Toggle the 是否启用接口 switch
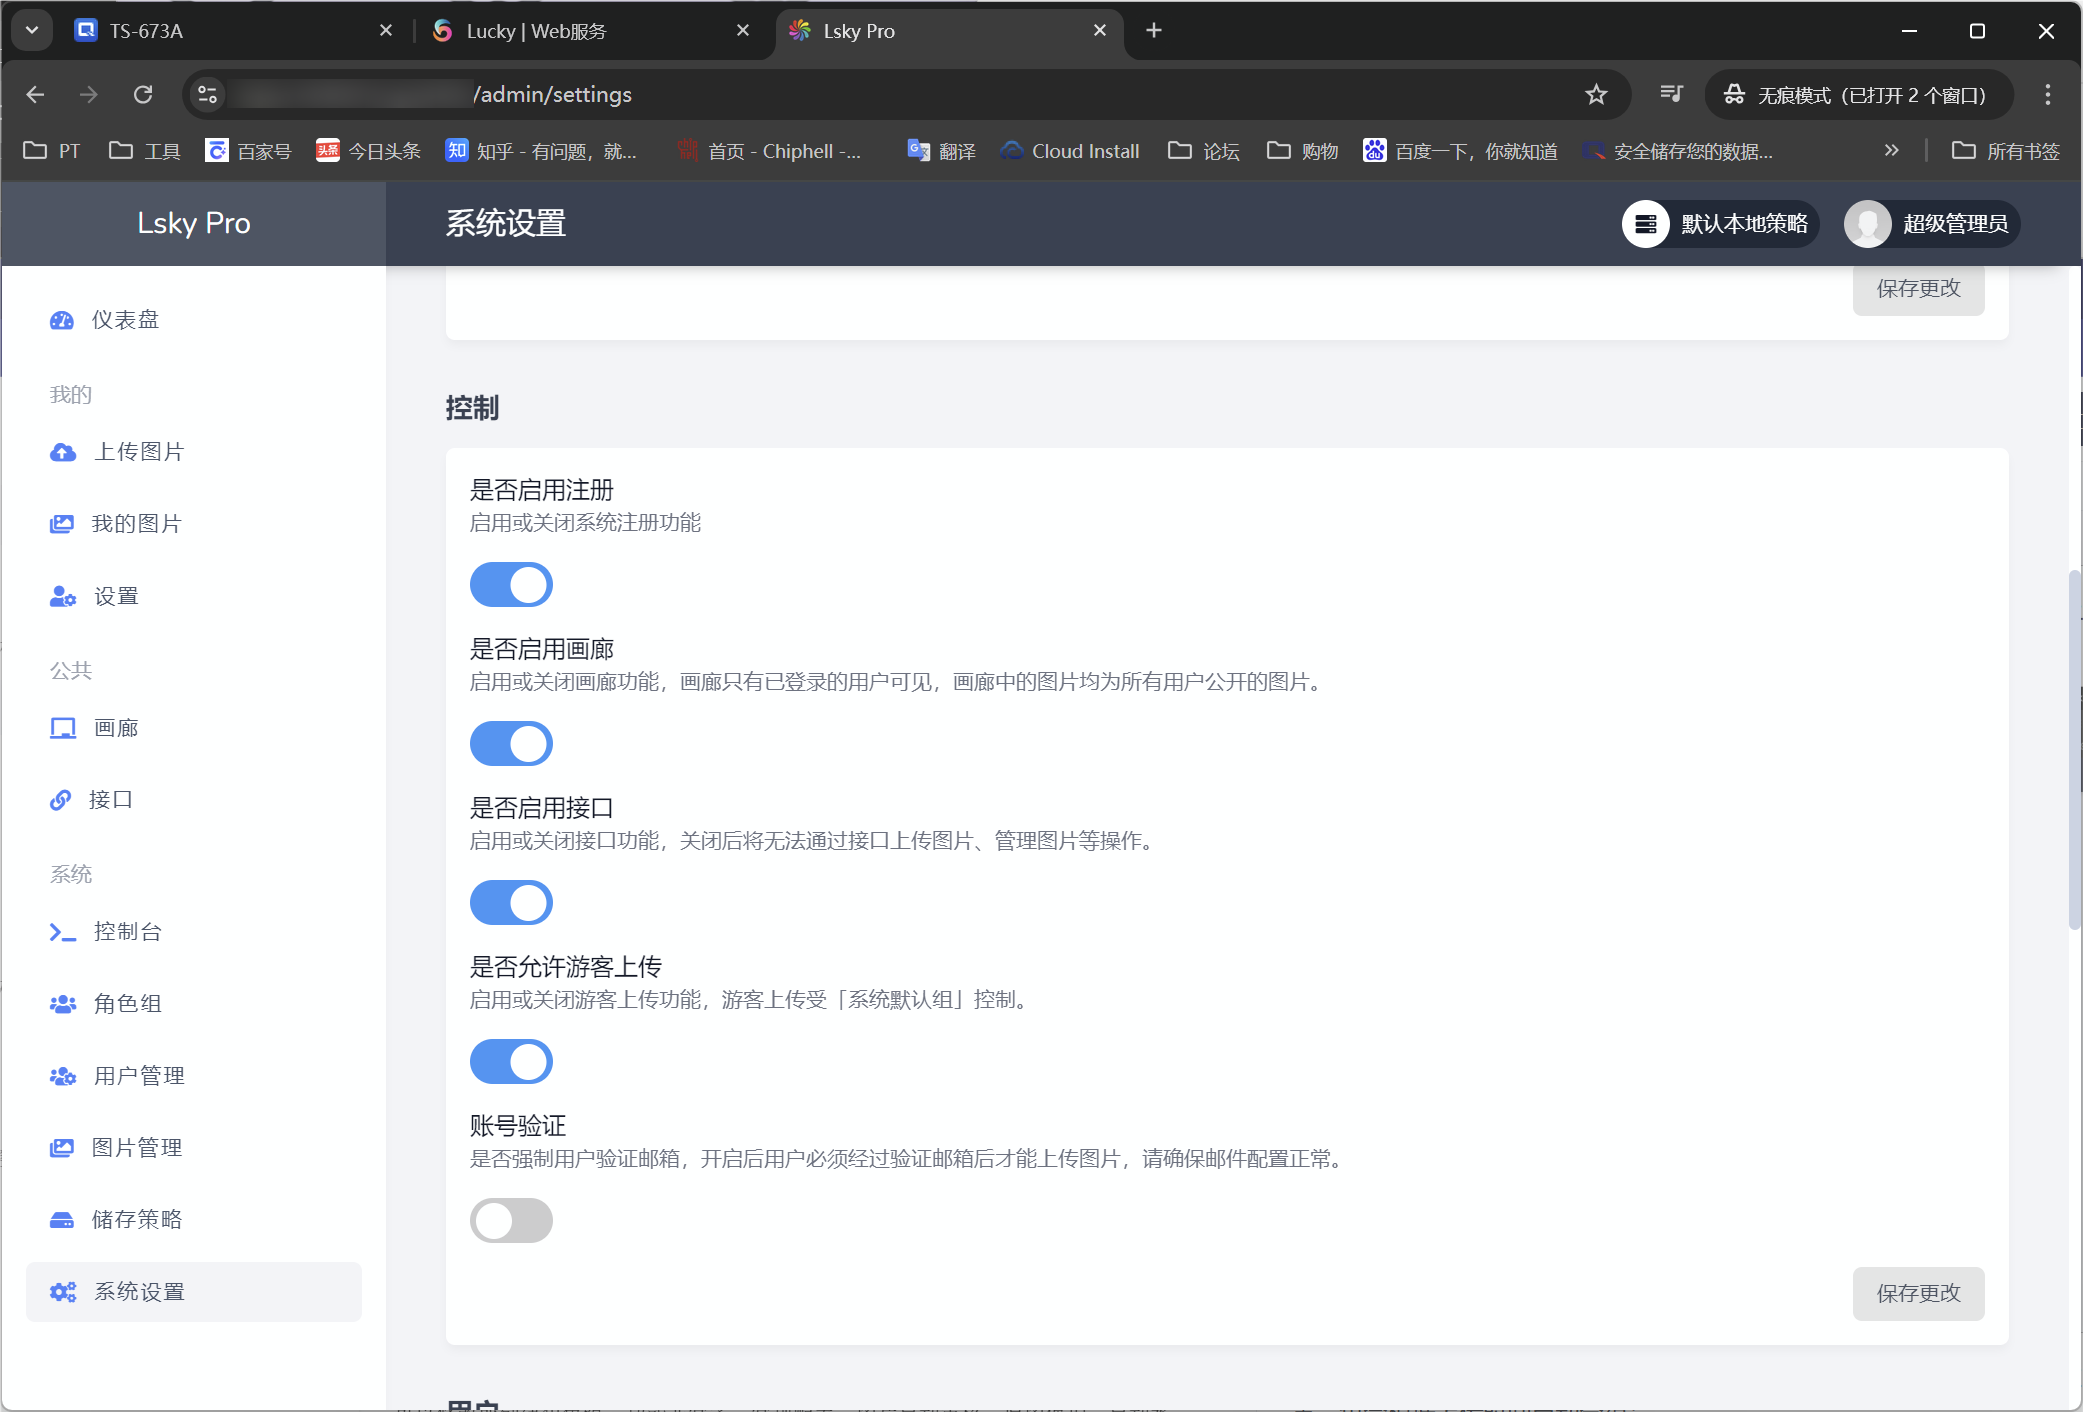This screenshot has width=2083, height=1412. 511,903
